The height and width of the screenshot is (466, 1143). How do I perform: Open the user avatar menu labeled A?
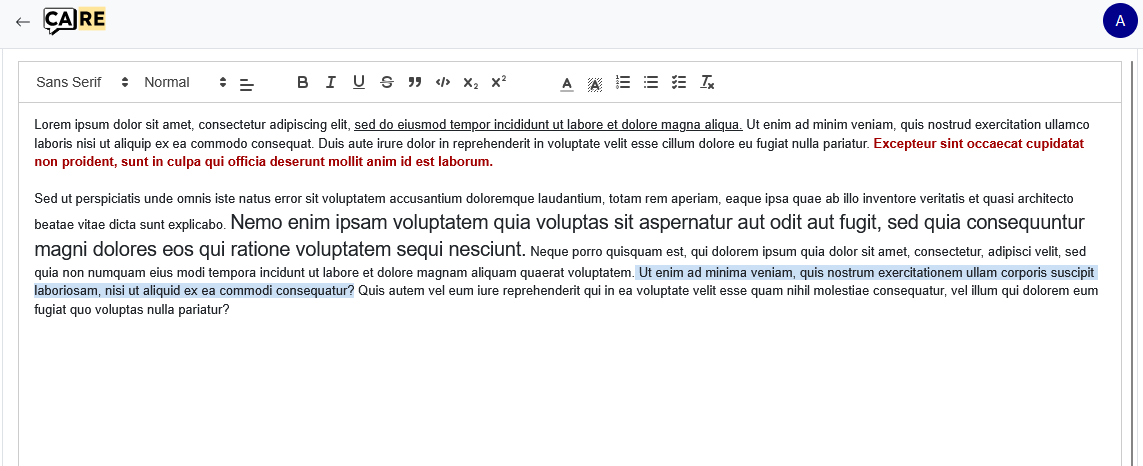click(x=1120, y=21)
